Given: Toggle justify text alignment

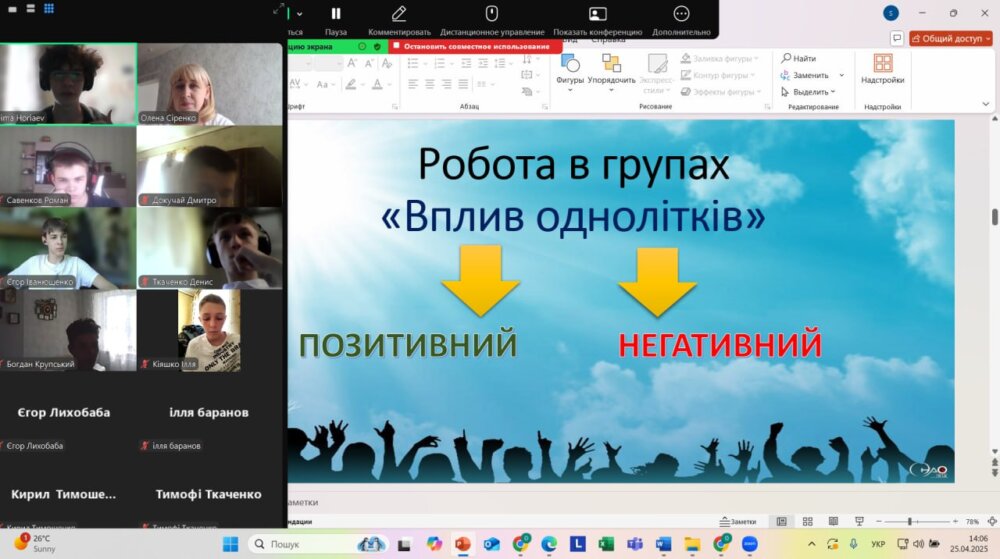Looking at the screenshot, I should pos(463,84).
